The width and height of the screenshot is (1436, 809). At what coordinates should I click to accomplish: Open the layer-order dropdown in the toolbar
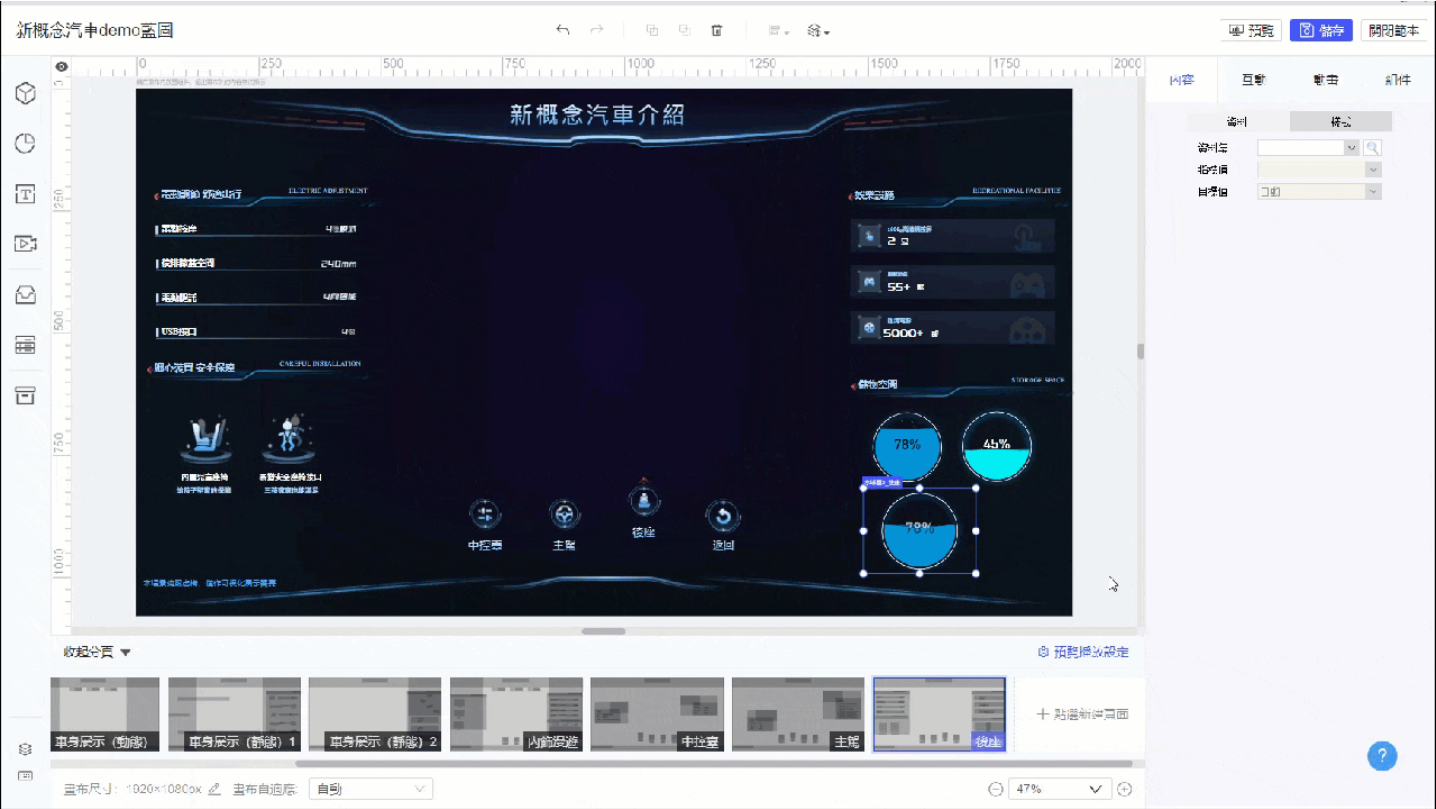point(819,31)
